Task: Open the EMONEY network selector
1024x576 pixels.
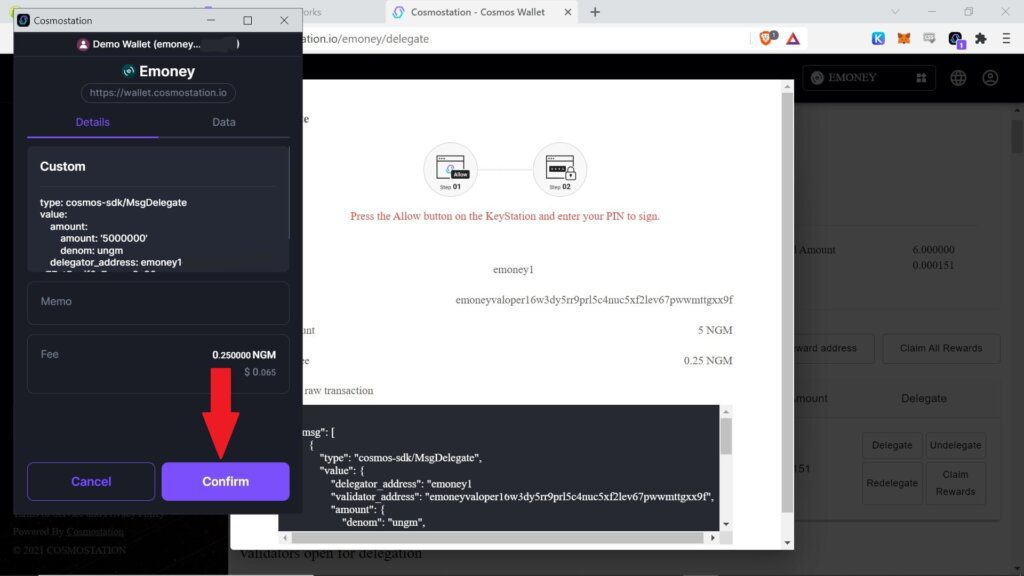Action: pos(869,78)
